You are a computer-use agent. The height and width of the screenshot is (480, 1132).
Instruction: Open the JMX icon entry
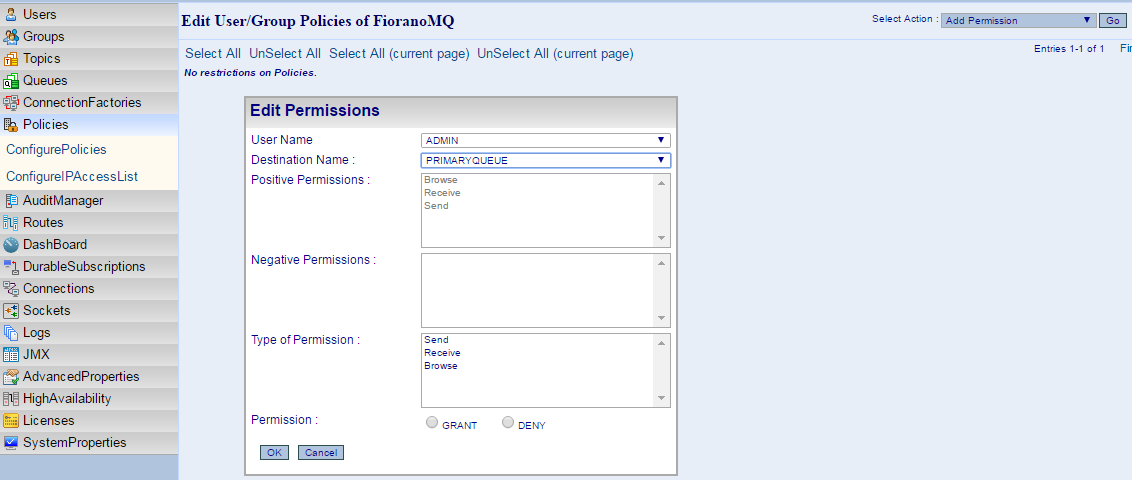coord(11,355)
